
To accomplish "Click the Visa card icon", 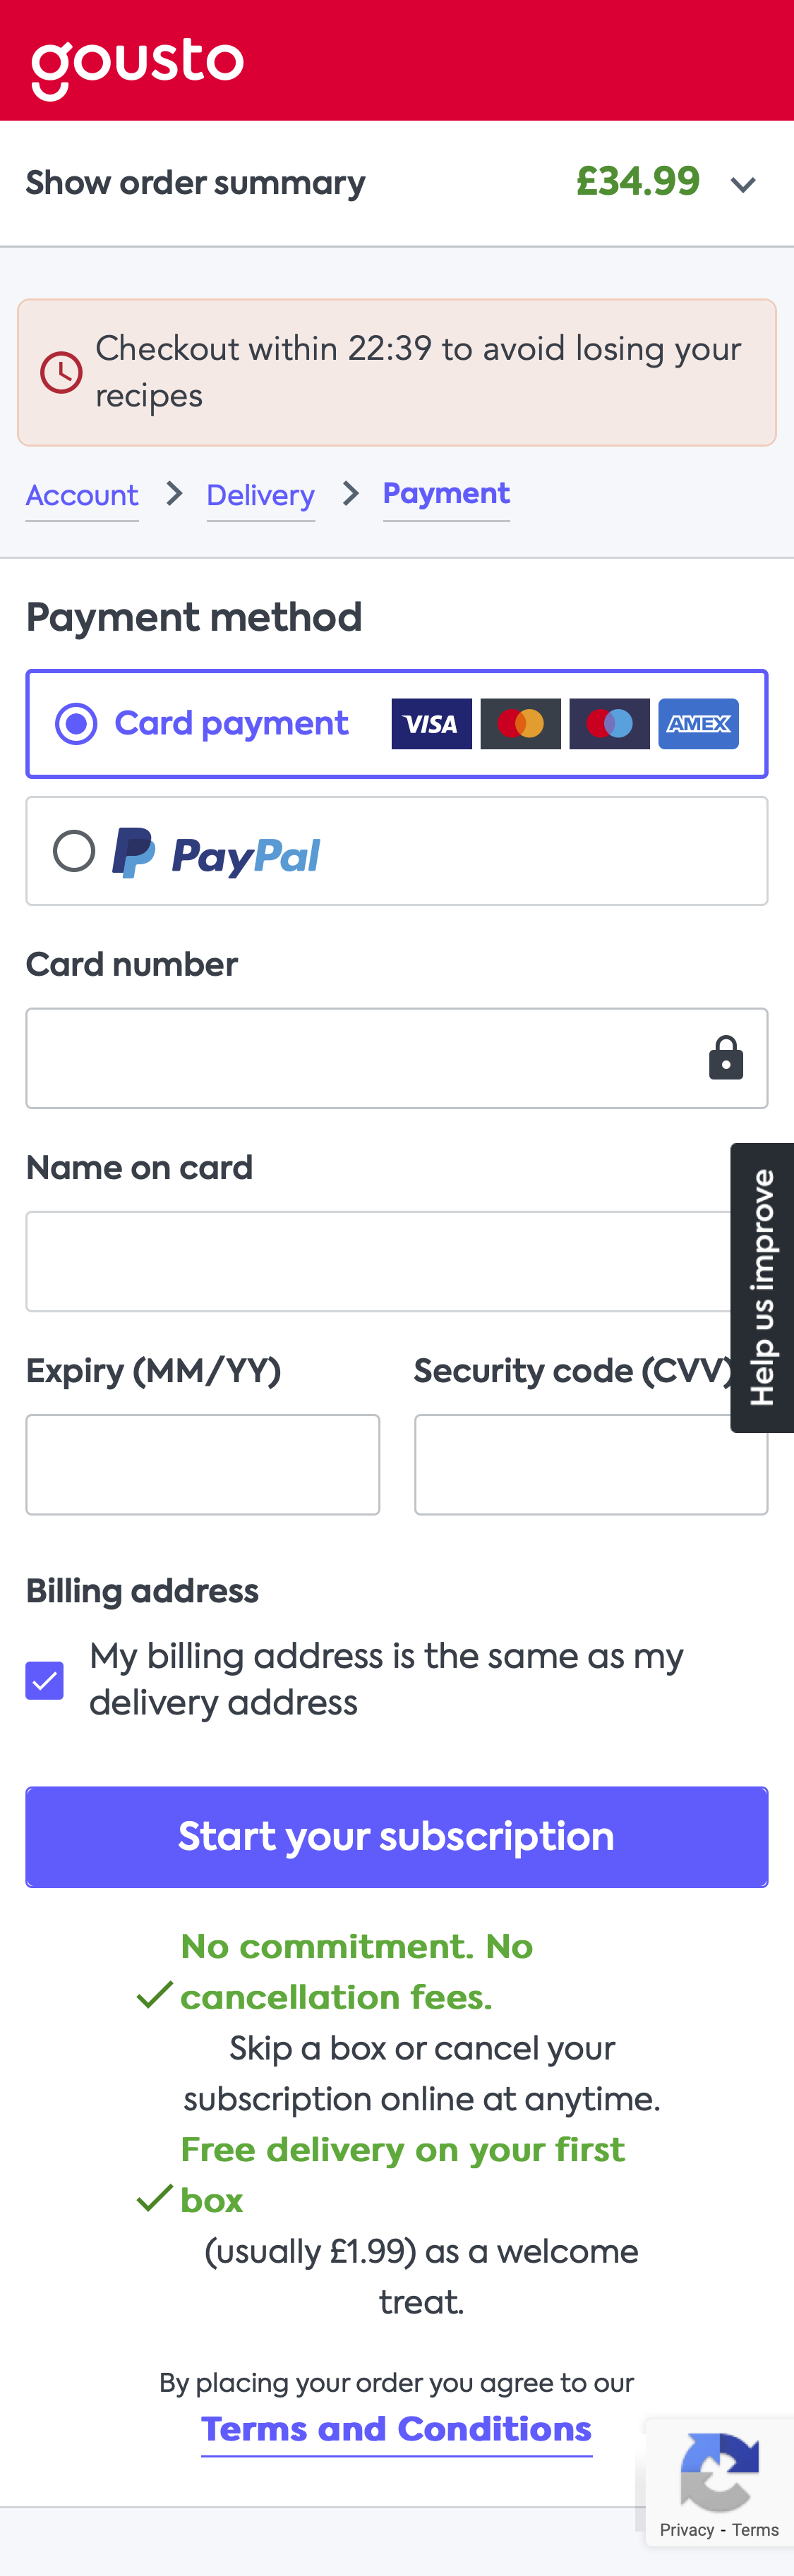I will [x=431, y=723].
